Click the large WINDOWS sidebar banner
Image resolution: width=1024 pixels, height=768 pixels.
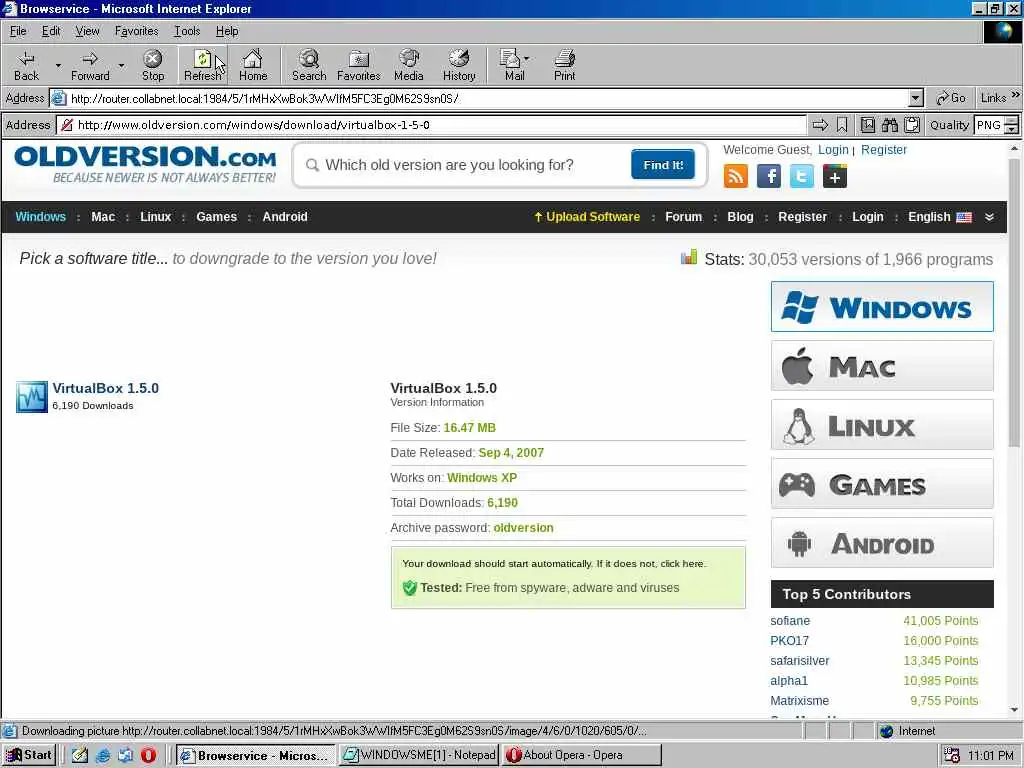click(x=882, y=307)
